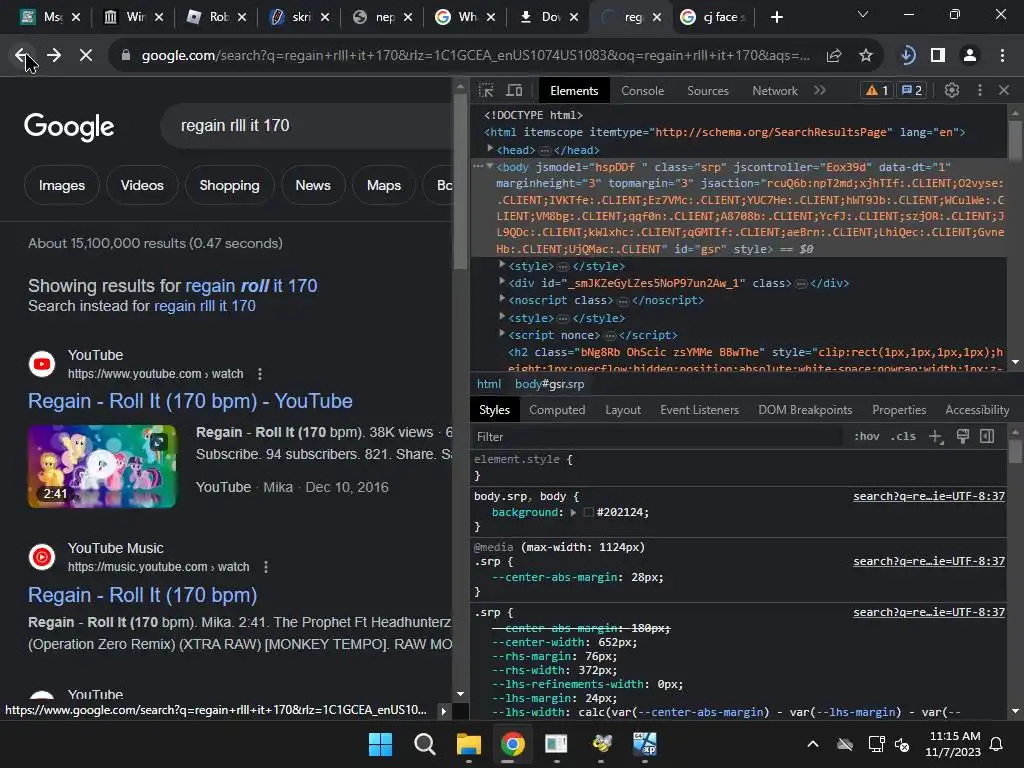
Task: Stop loading the page with X button
Action: 86,56
